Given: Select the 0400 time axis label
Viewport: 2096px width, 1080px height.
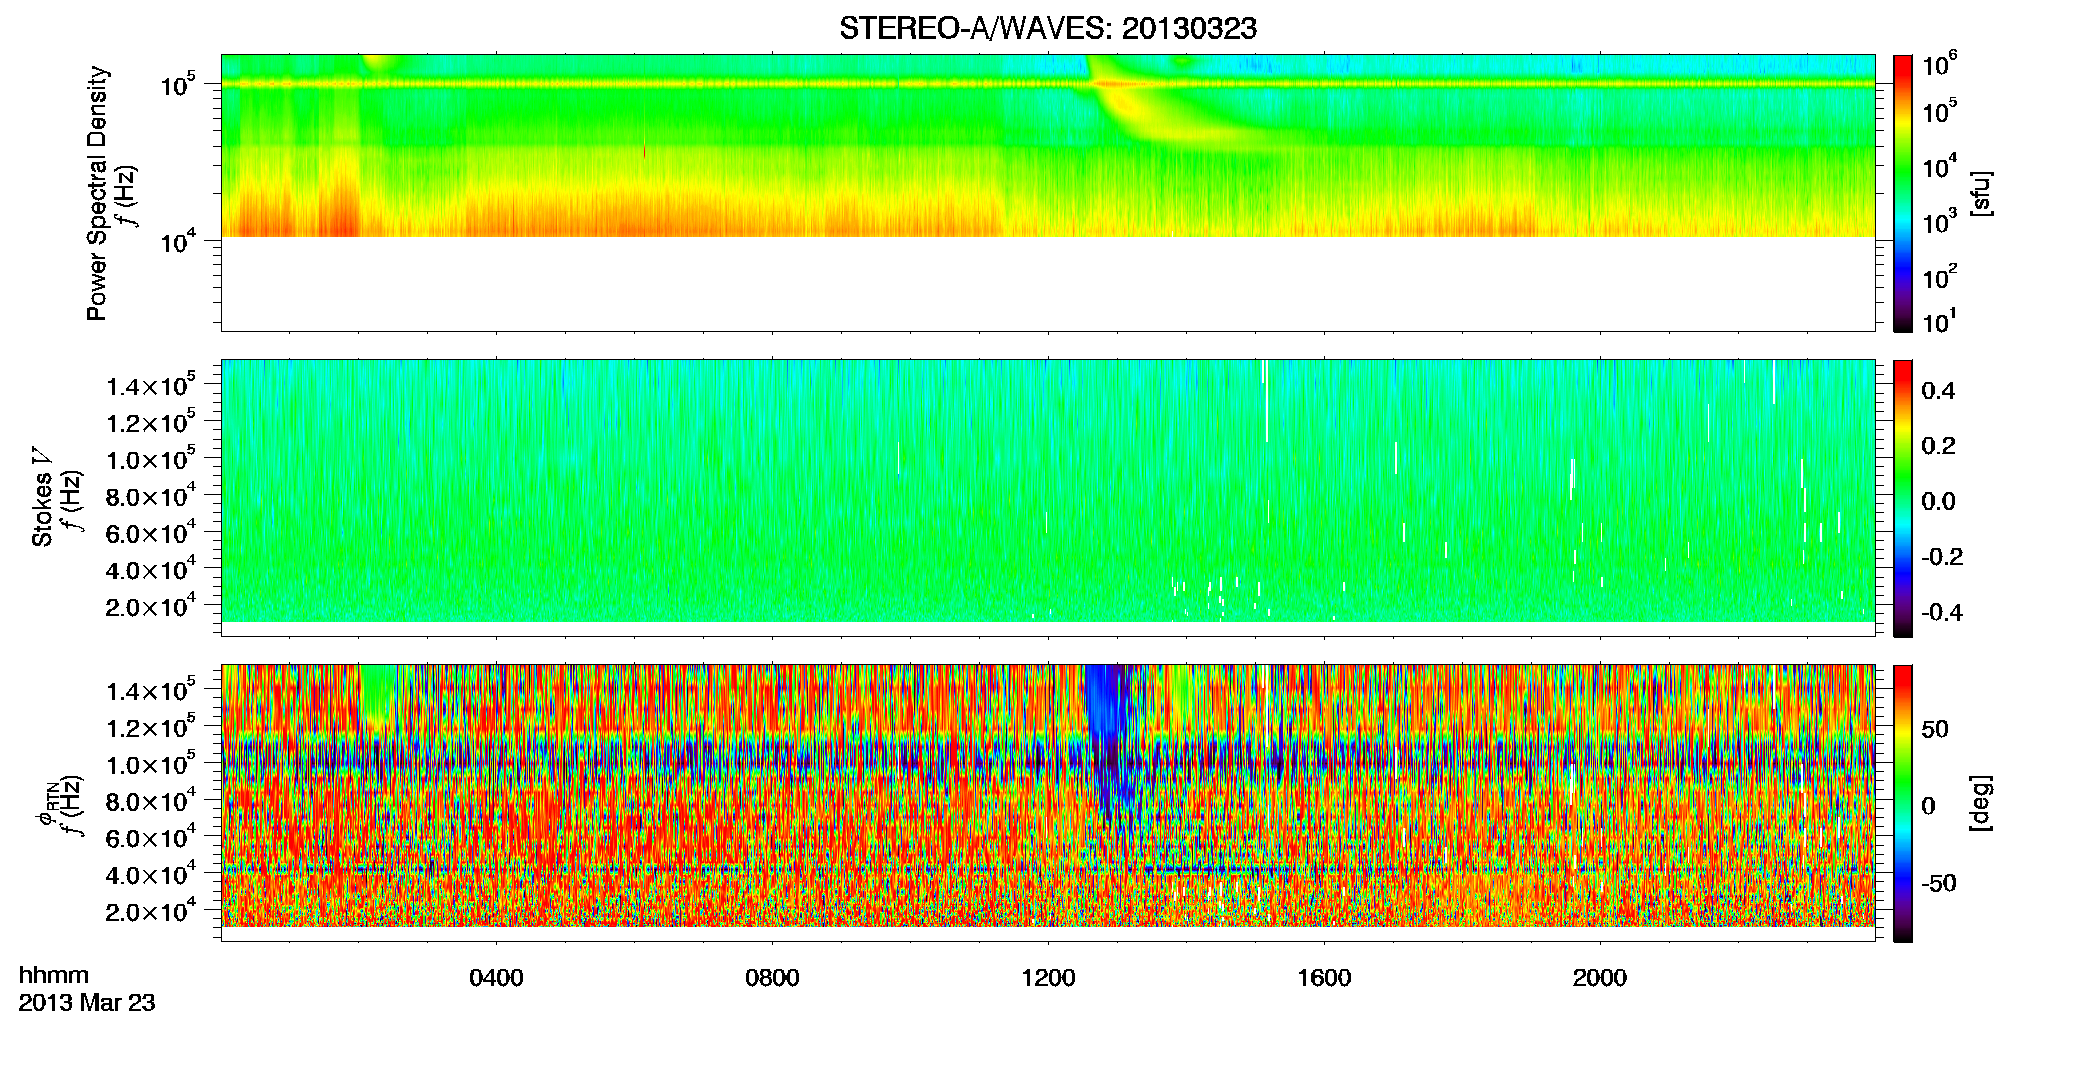Looking at the screenshot, I should tap(496, 978).
